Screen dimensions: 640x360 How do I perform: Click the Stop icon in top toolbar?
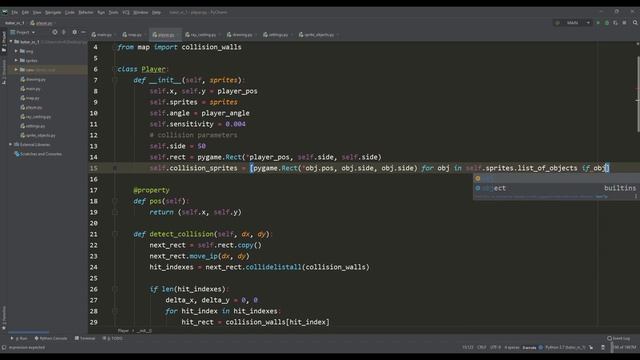(x=624, y=23)
